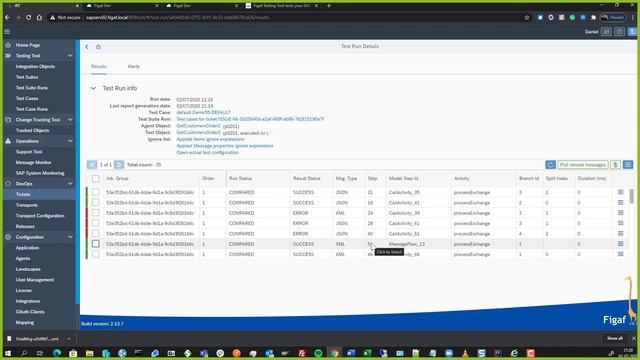Go to the previous table page arrow

(92, 164)
